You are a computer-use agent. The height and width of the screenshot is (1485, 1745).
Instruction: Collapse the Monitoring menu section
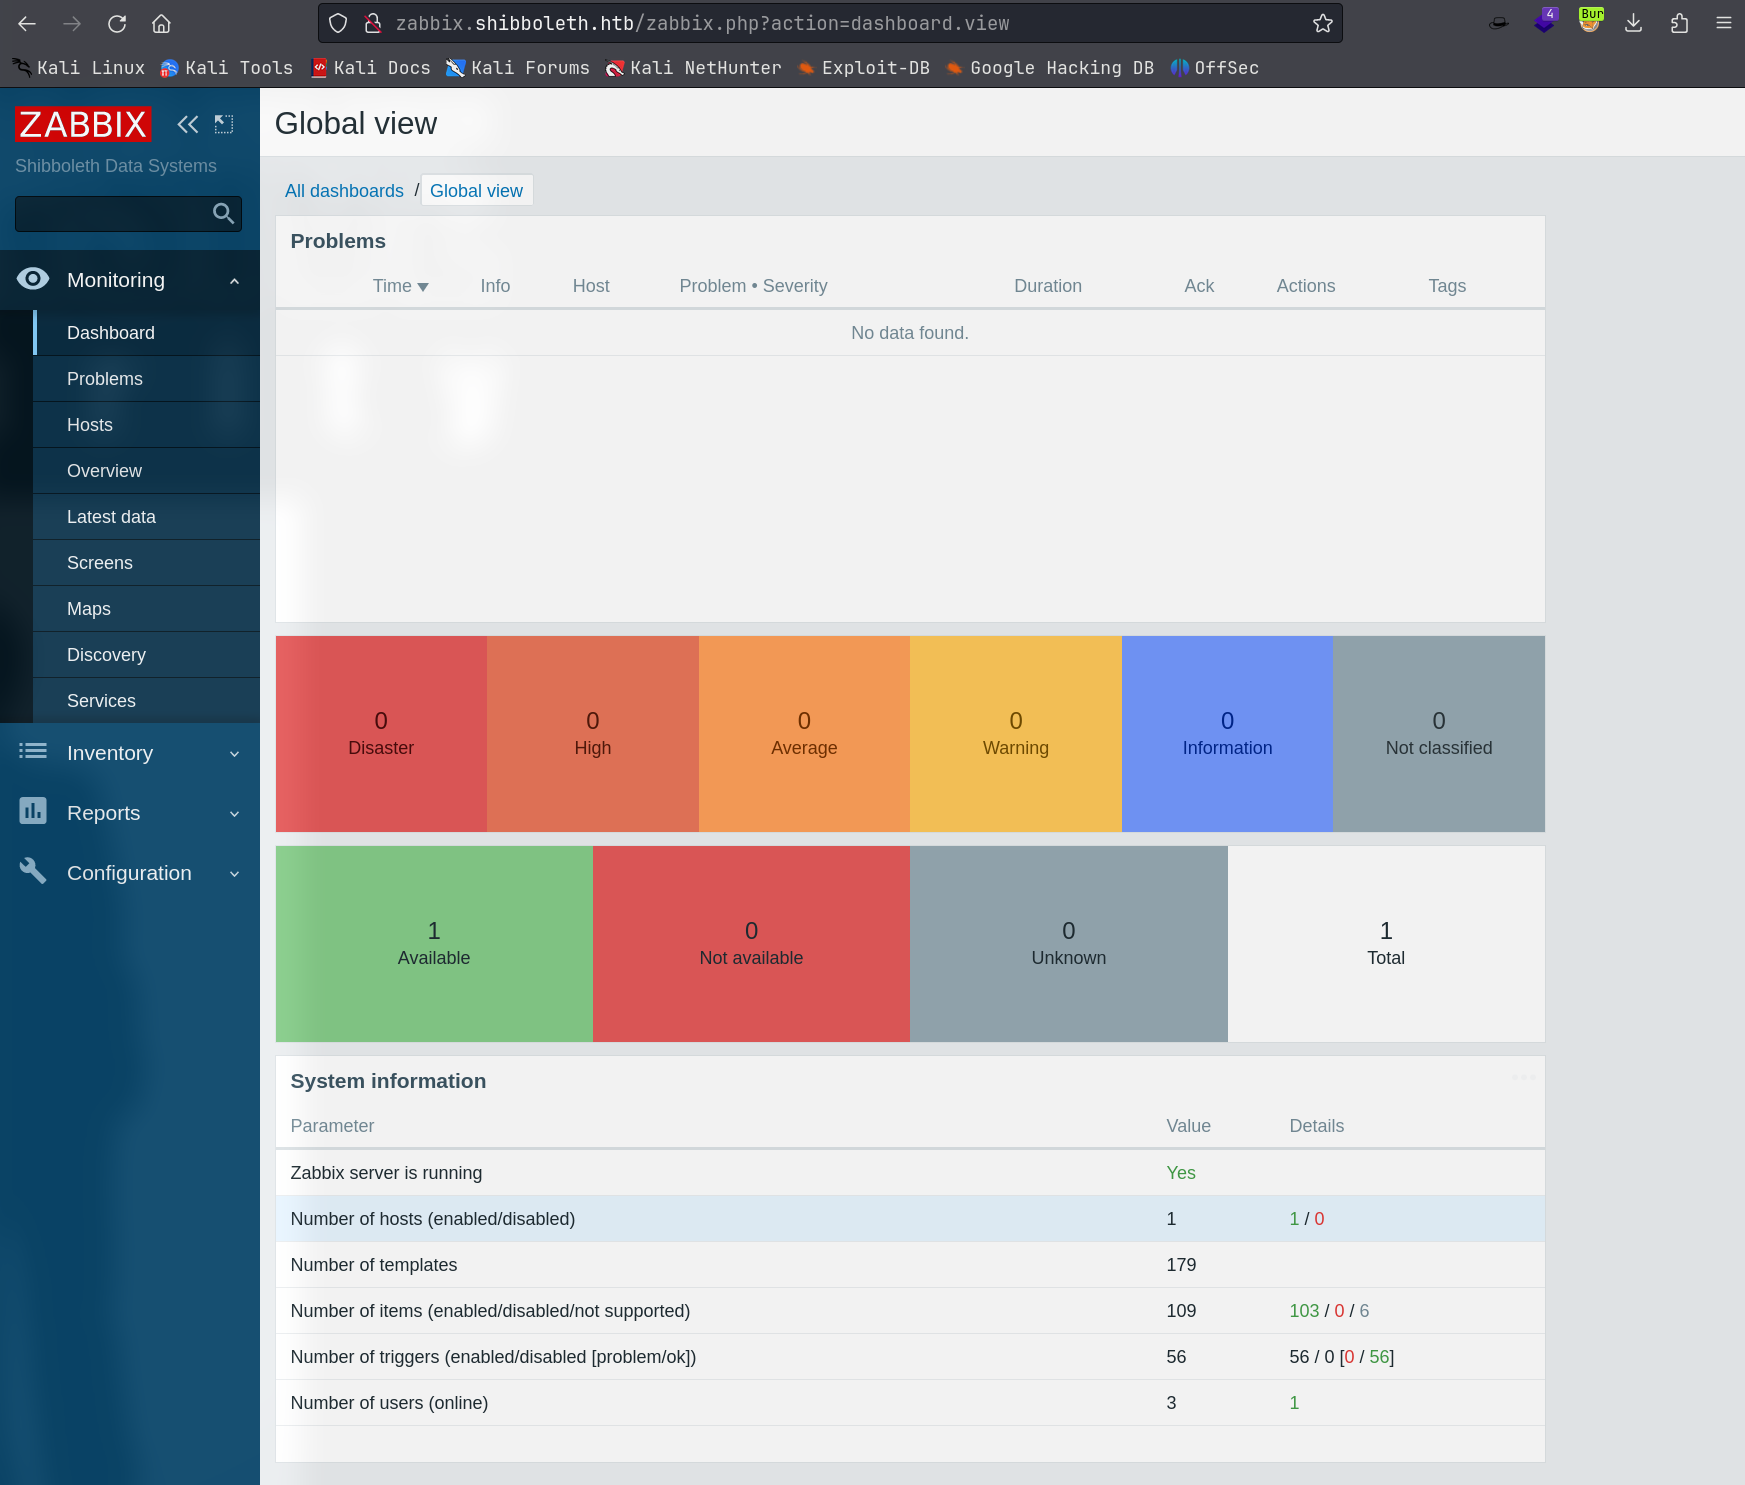[x=130, y=280]
